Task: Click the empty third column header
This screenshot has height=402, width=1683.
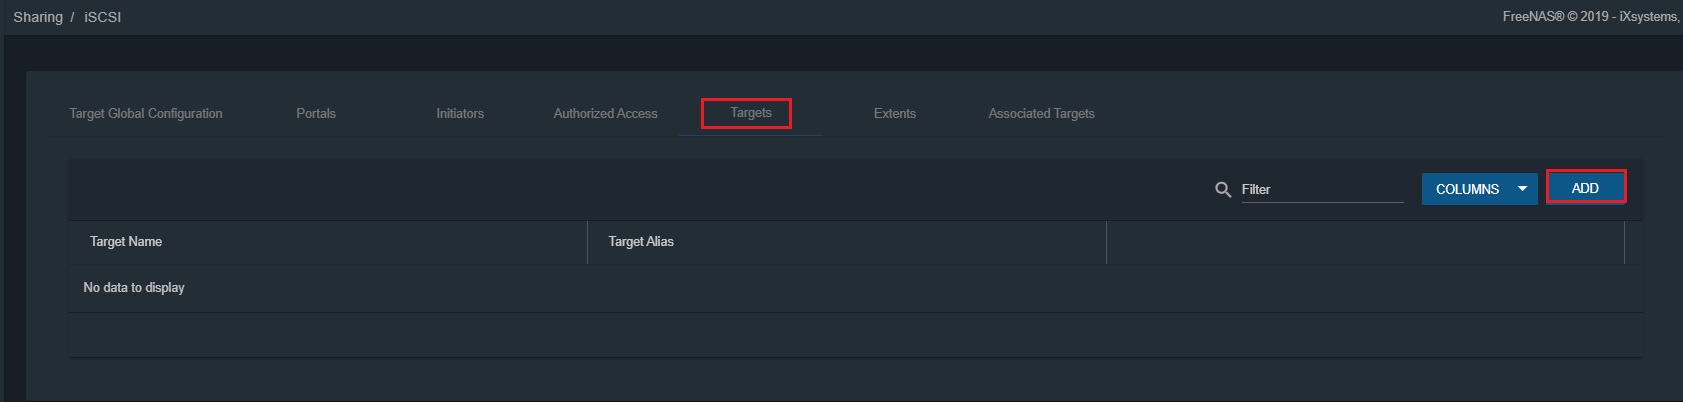Action: pyautogui.click(x=1365, y=242)
